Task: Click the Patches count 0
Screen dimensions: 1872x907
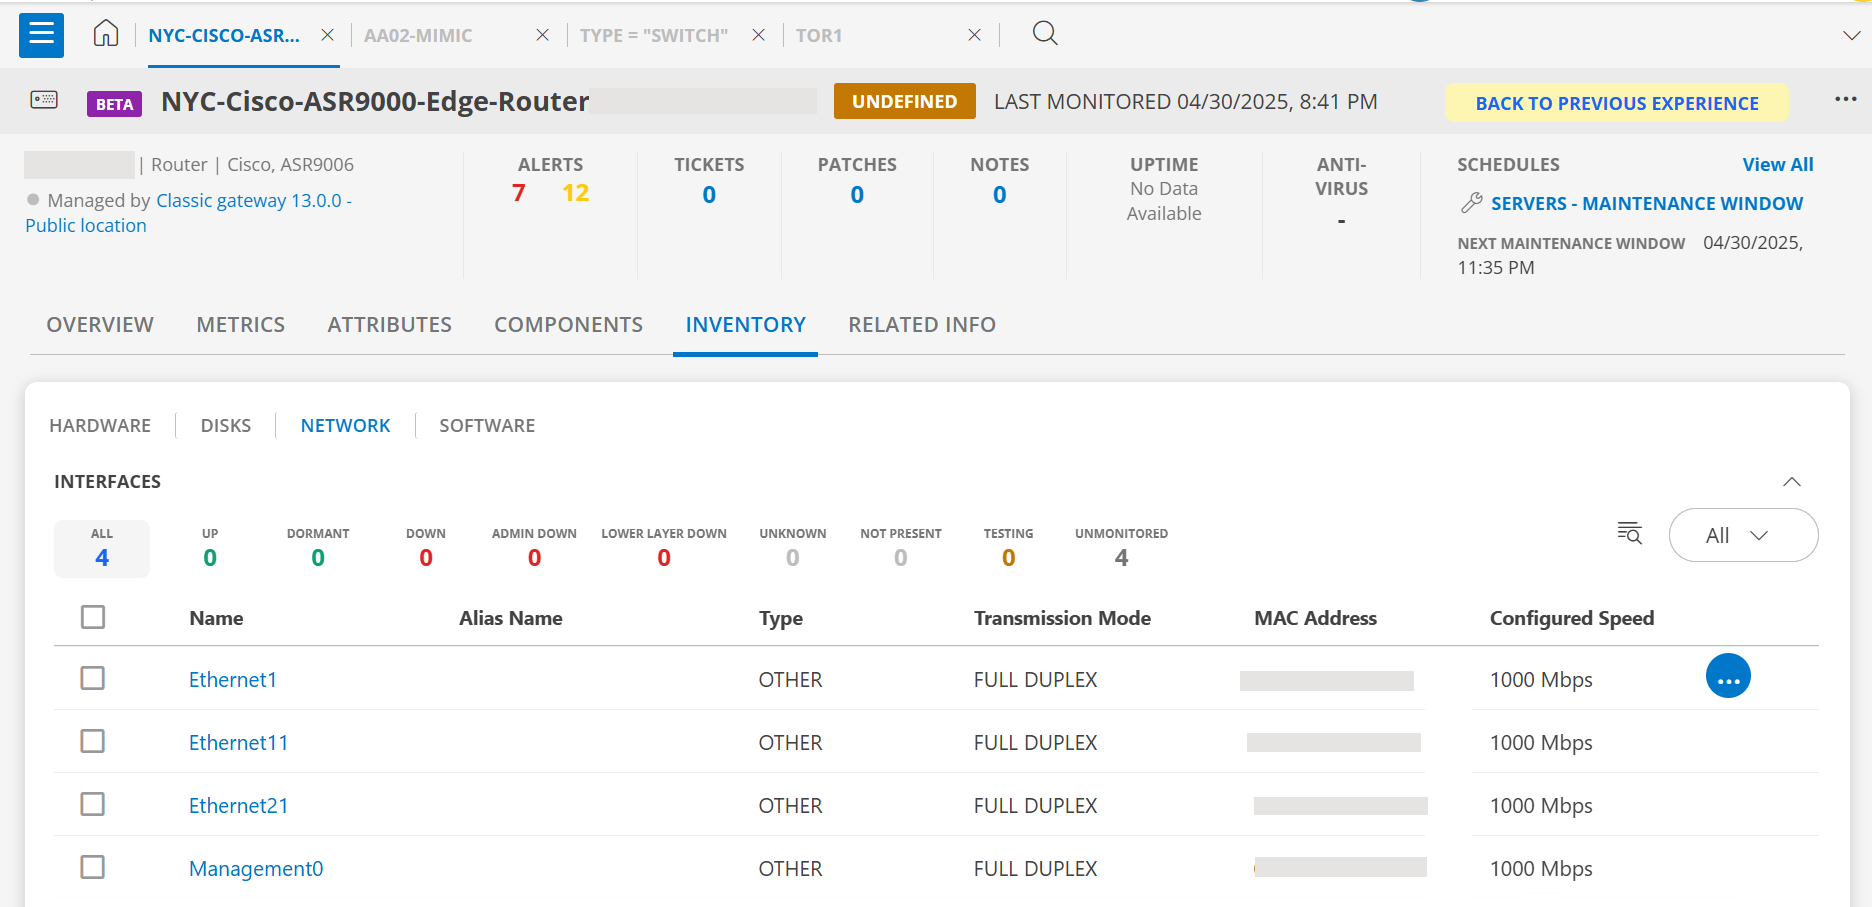Action: (857, 195)
